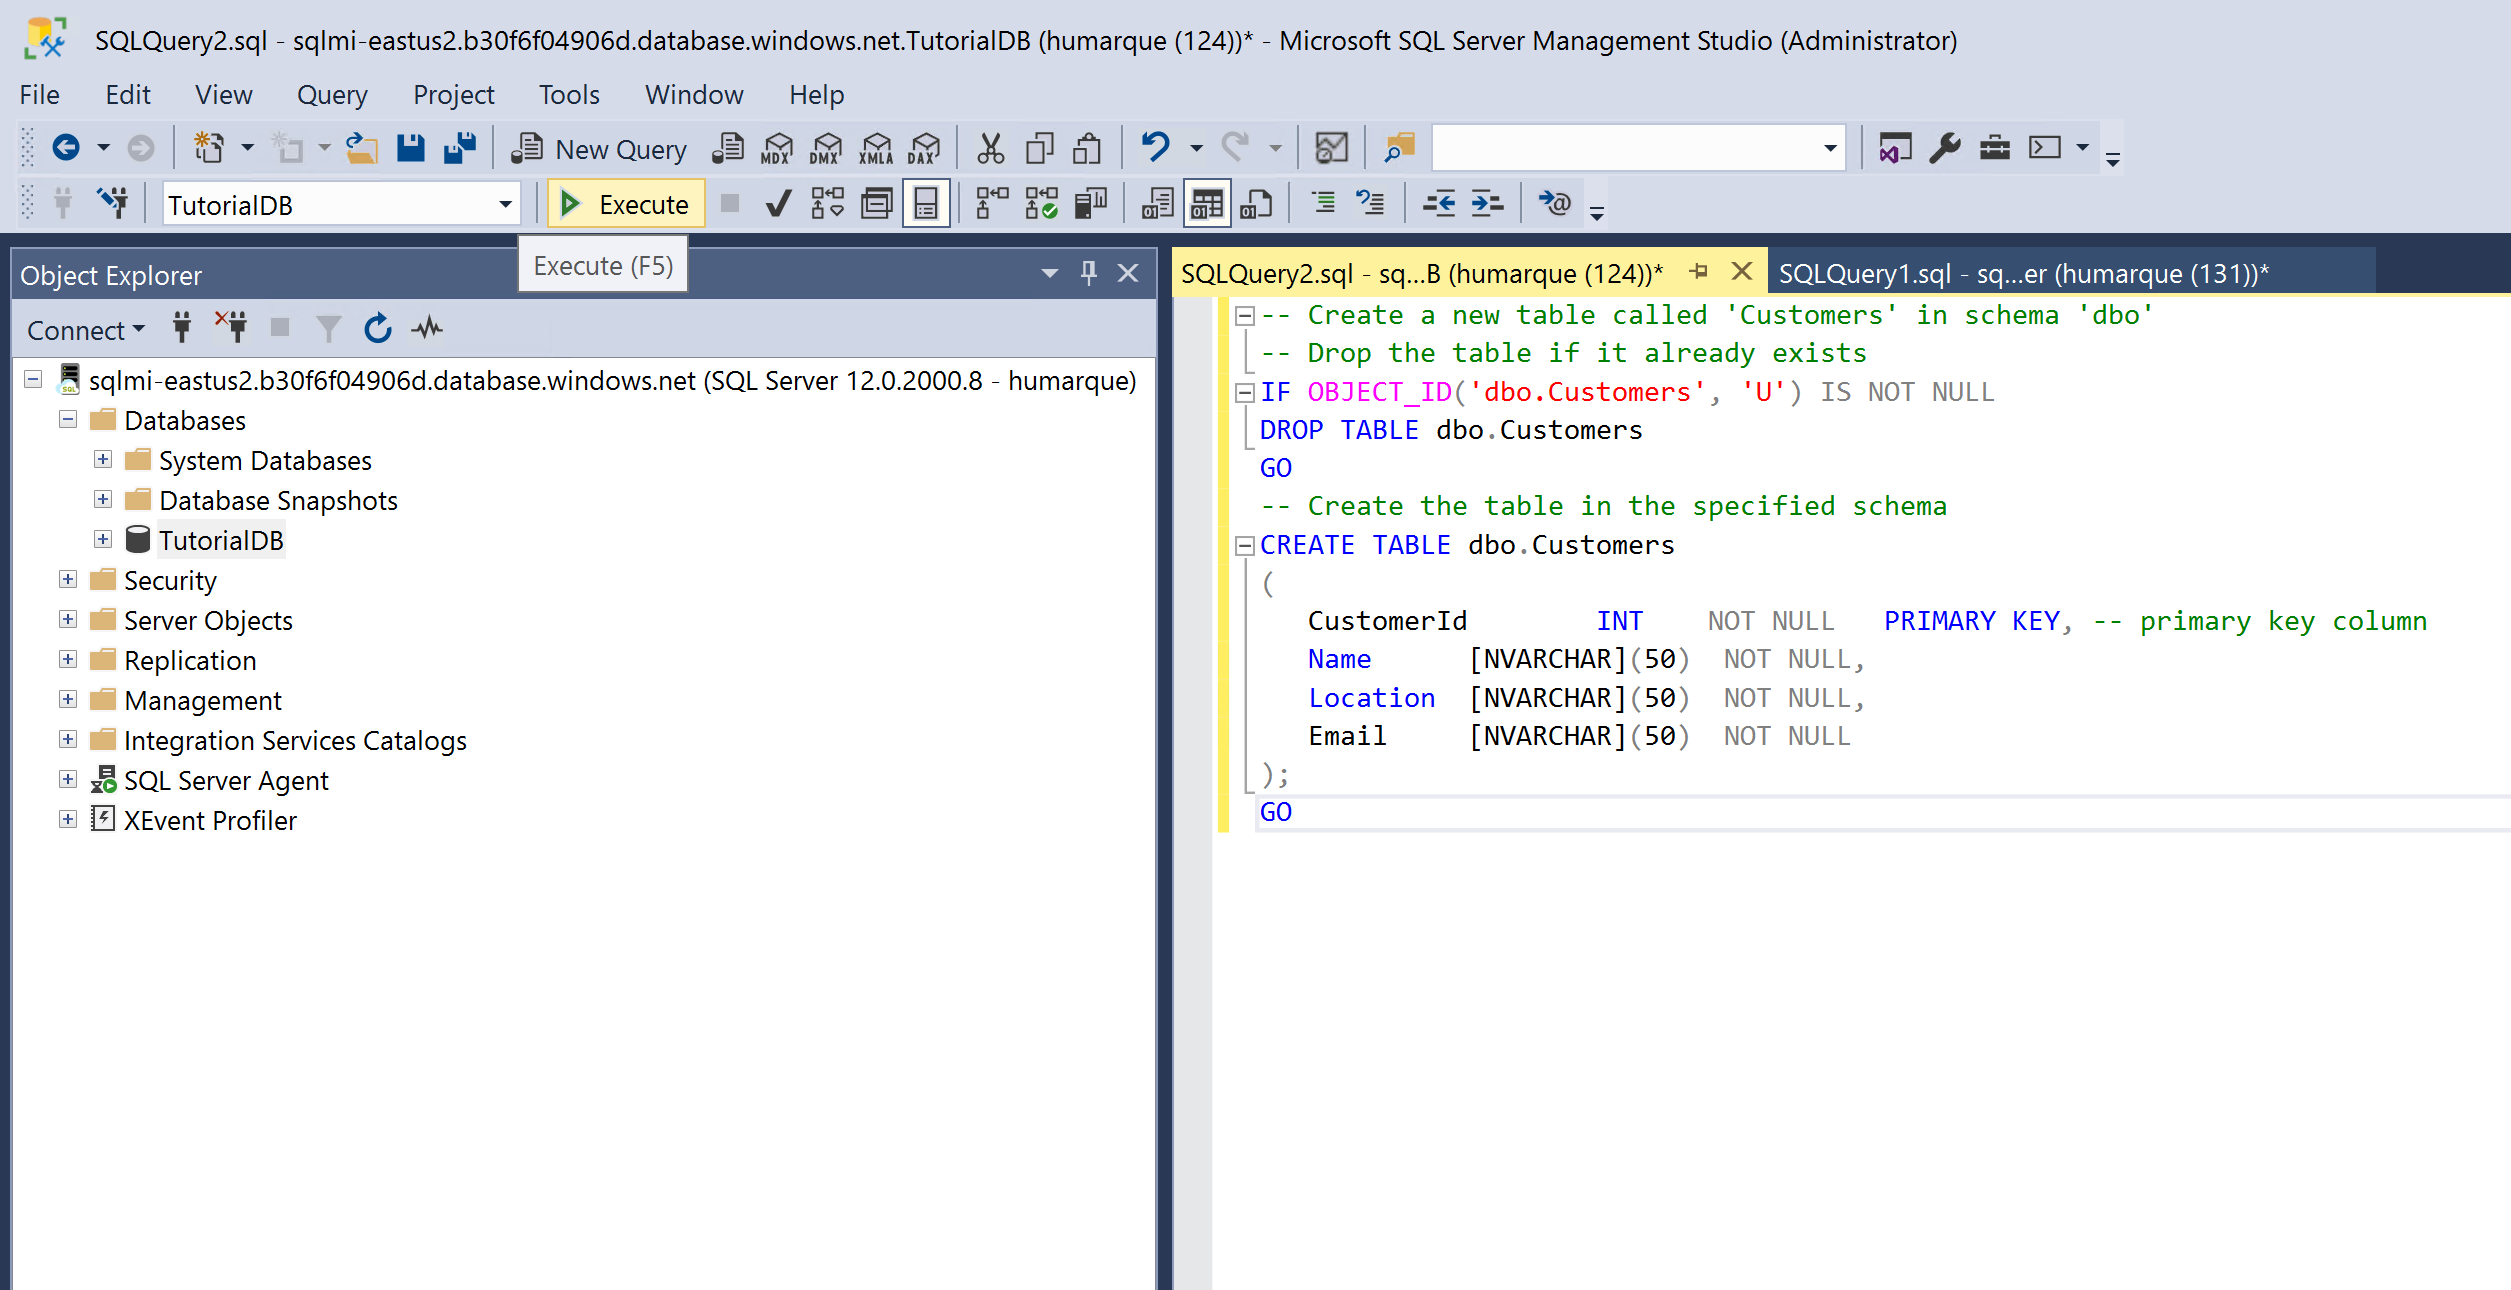Click Refresh icon in Object Explorer

coord(378,328)
